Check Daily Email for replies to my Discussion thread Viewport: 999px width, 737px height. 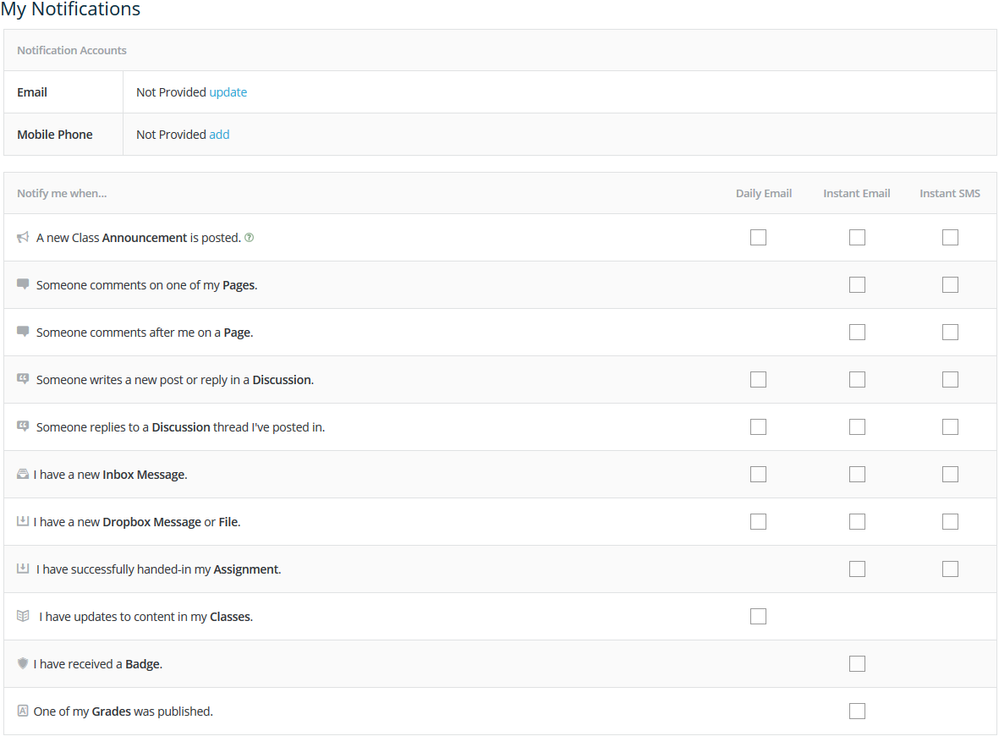[758, 427]
